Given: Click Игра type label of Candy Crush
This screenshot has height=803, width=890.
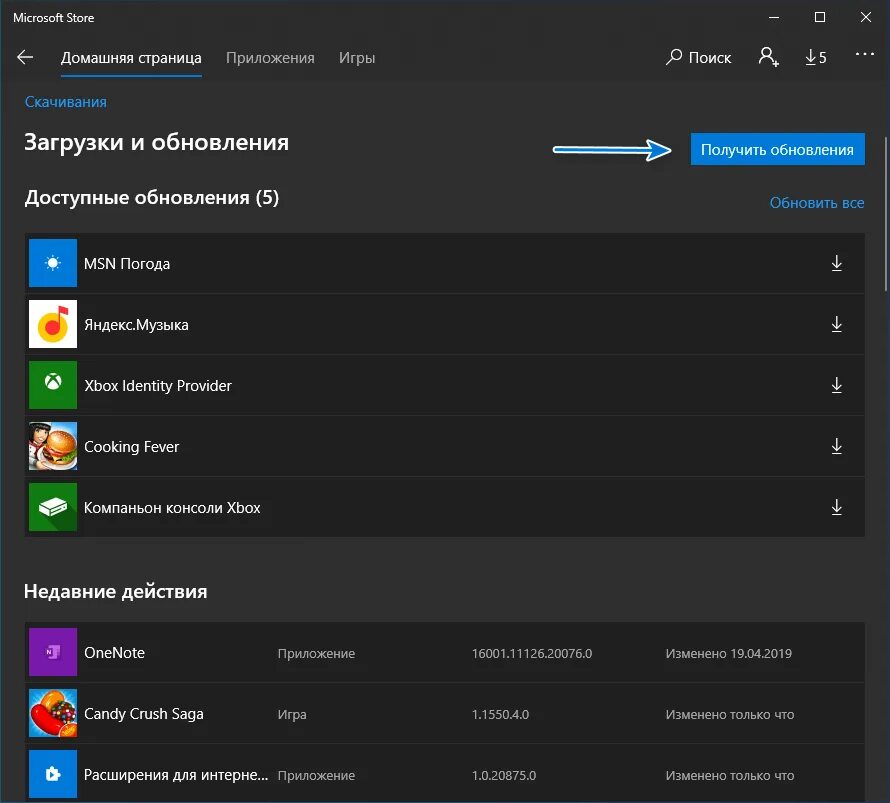Looking at the screenshot, I should (x=292, y=714).
